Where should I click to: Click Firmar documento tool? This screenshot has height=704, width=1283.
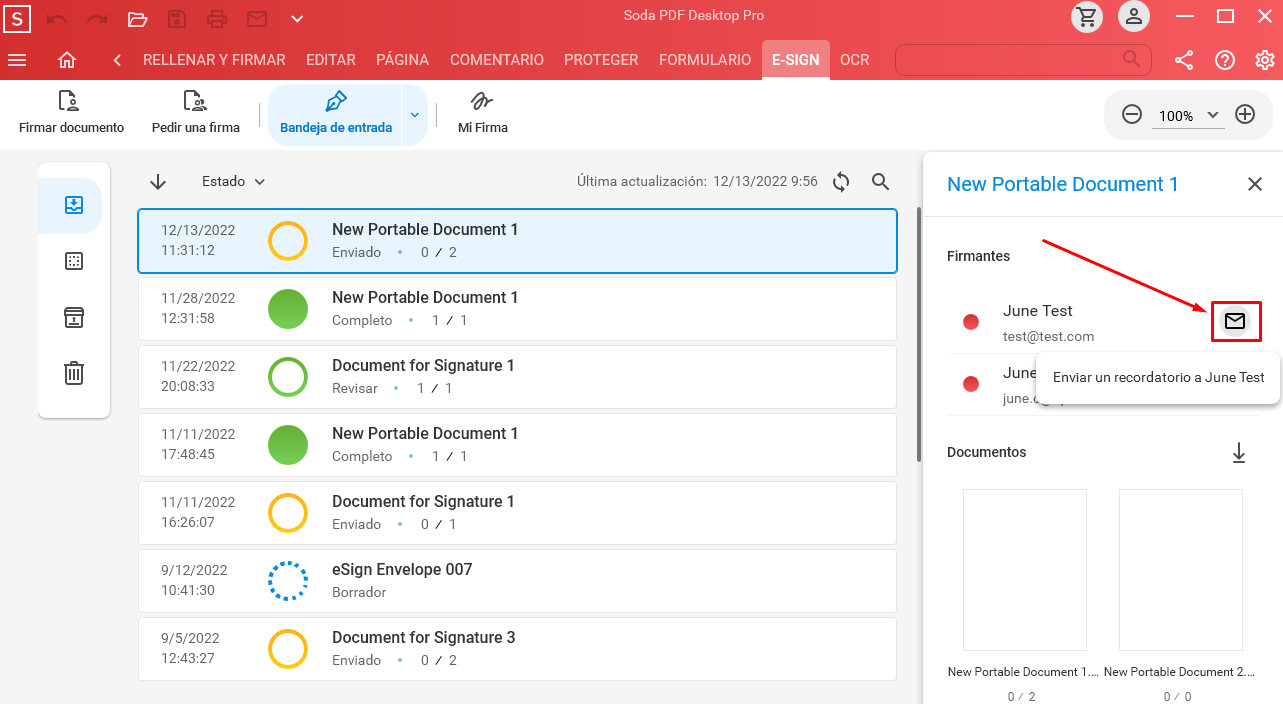point(71,114)
